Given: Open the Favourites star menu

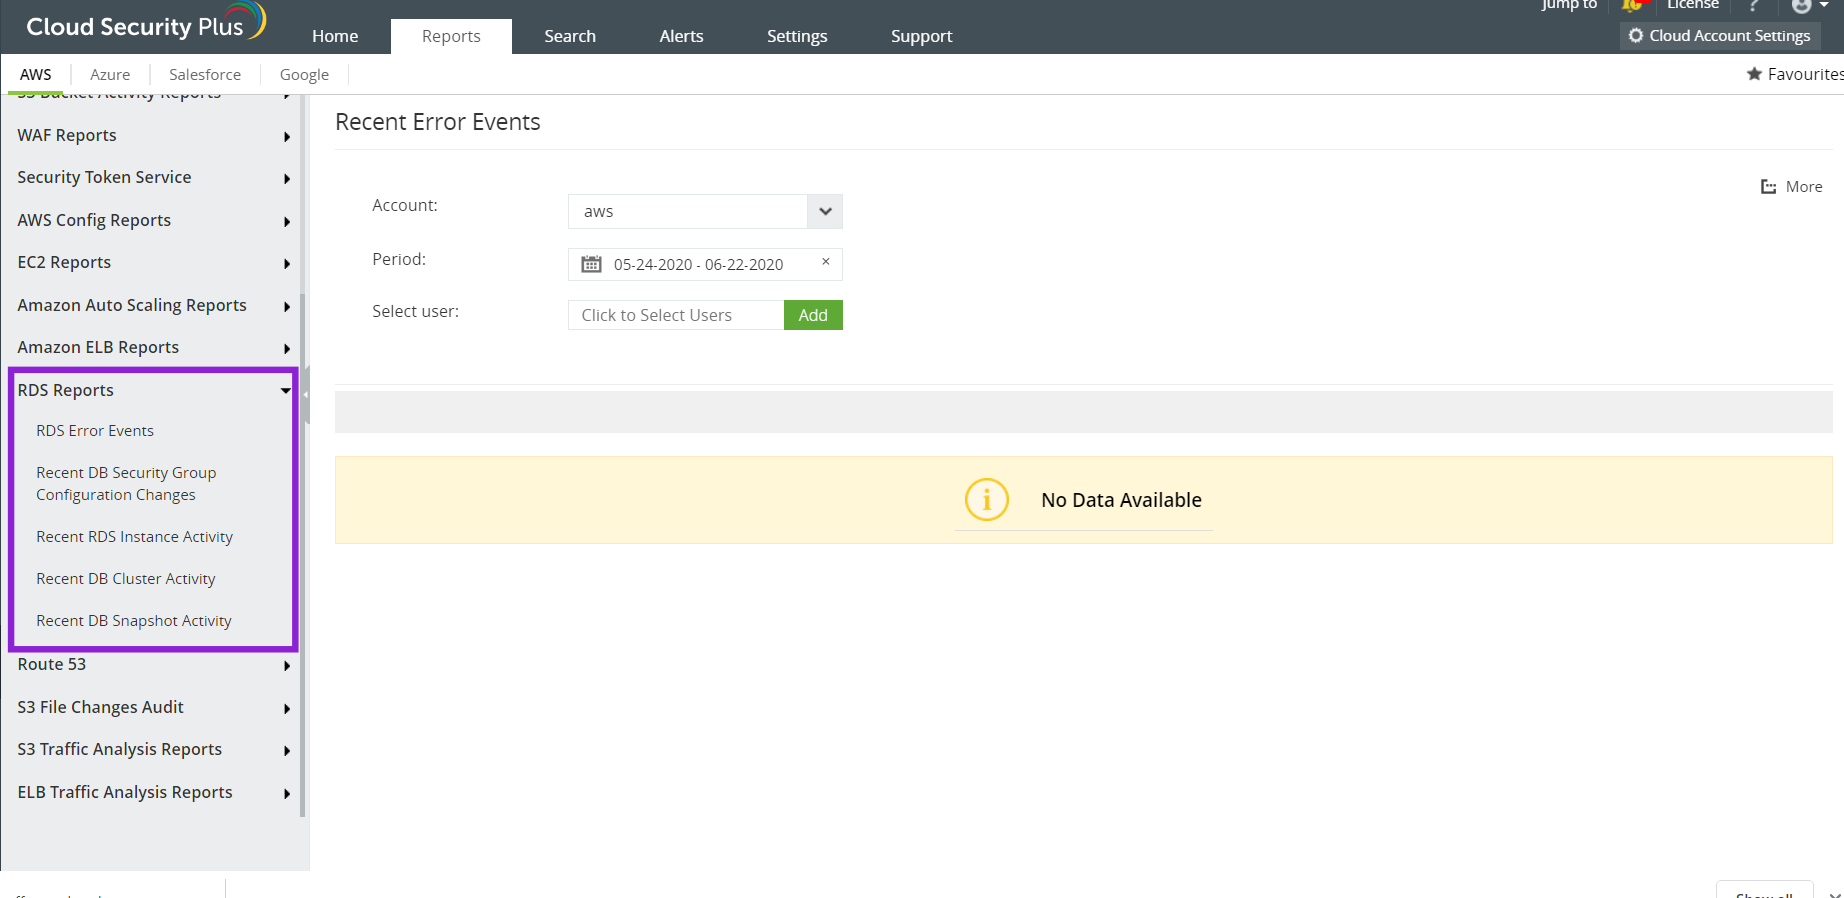Looking at the screenshot, I should pyautogui.click(x=1794, y=74).
